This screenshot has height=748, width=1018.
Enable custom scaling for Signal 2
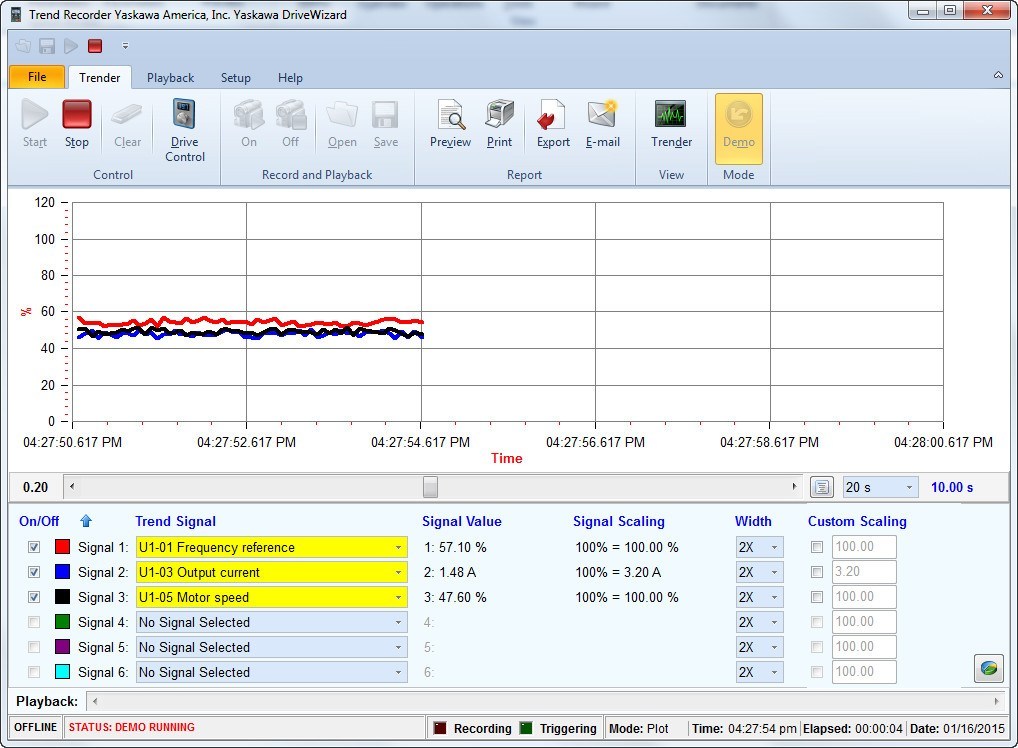coord(817,572)
